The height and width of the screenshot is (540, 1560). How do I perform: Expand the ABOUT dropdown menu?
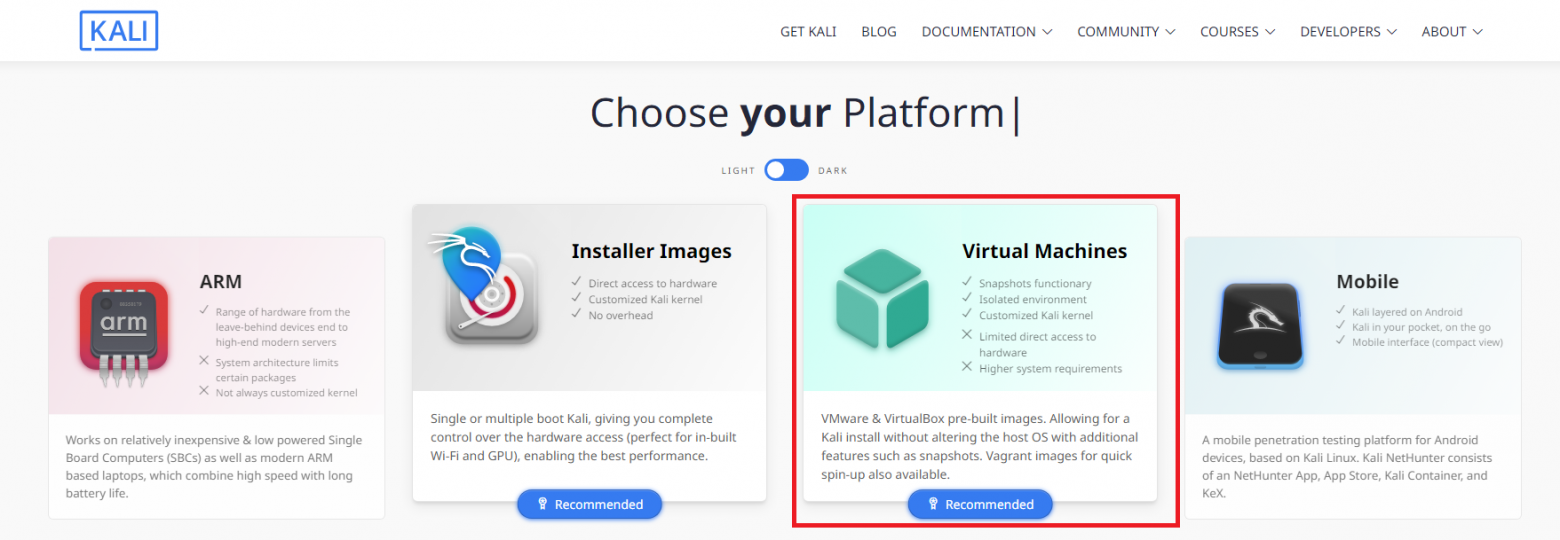(x=1452, y=32)
